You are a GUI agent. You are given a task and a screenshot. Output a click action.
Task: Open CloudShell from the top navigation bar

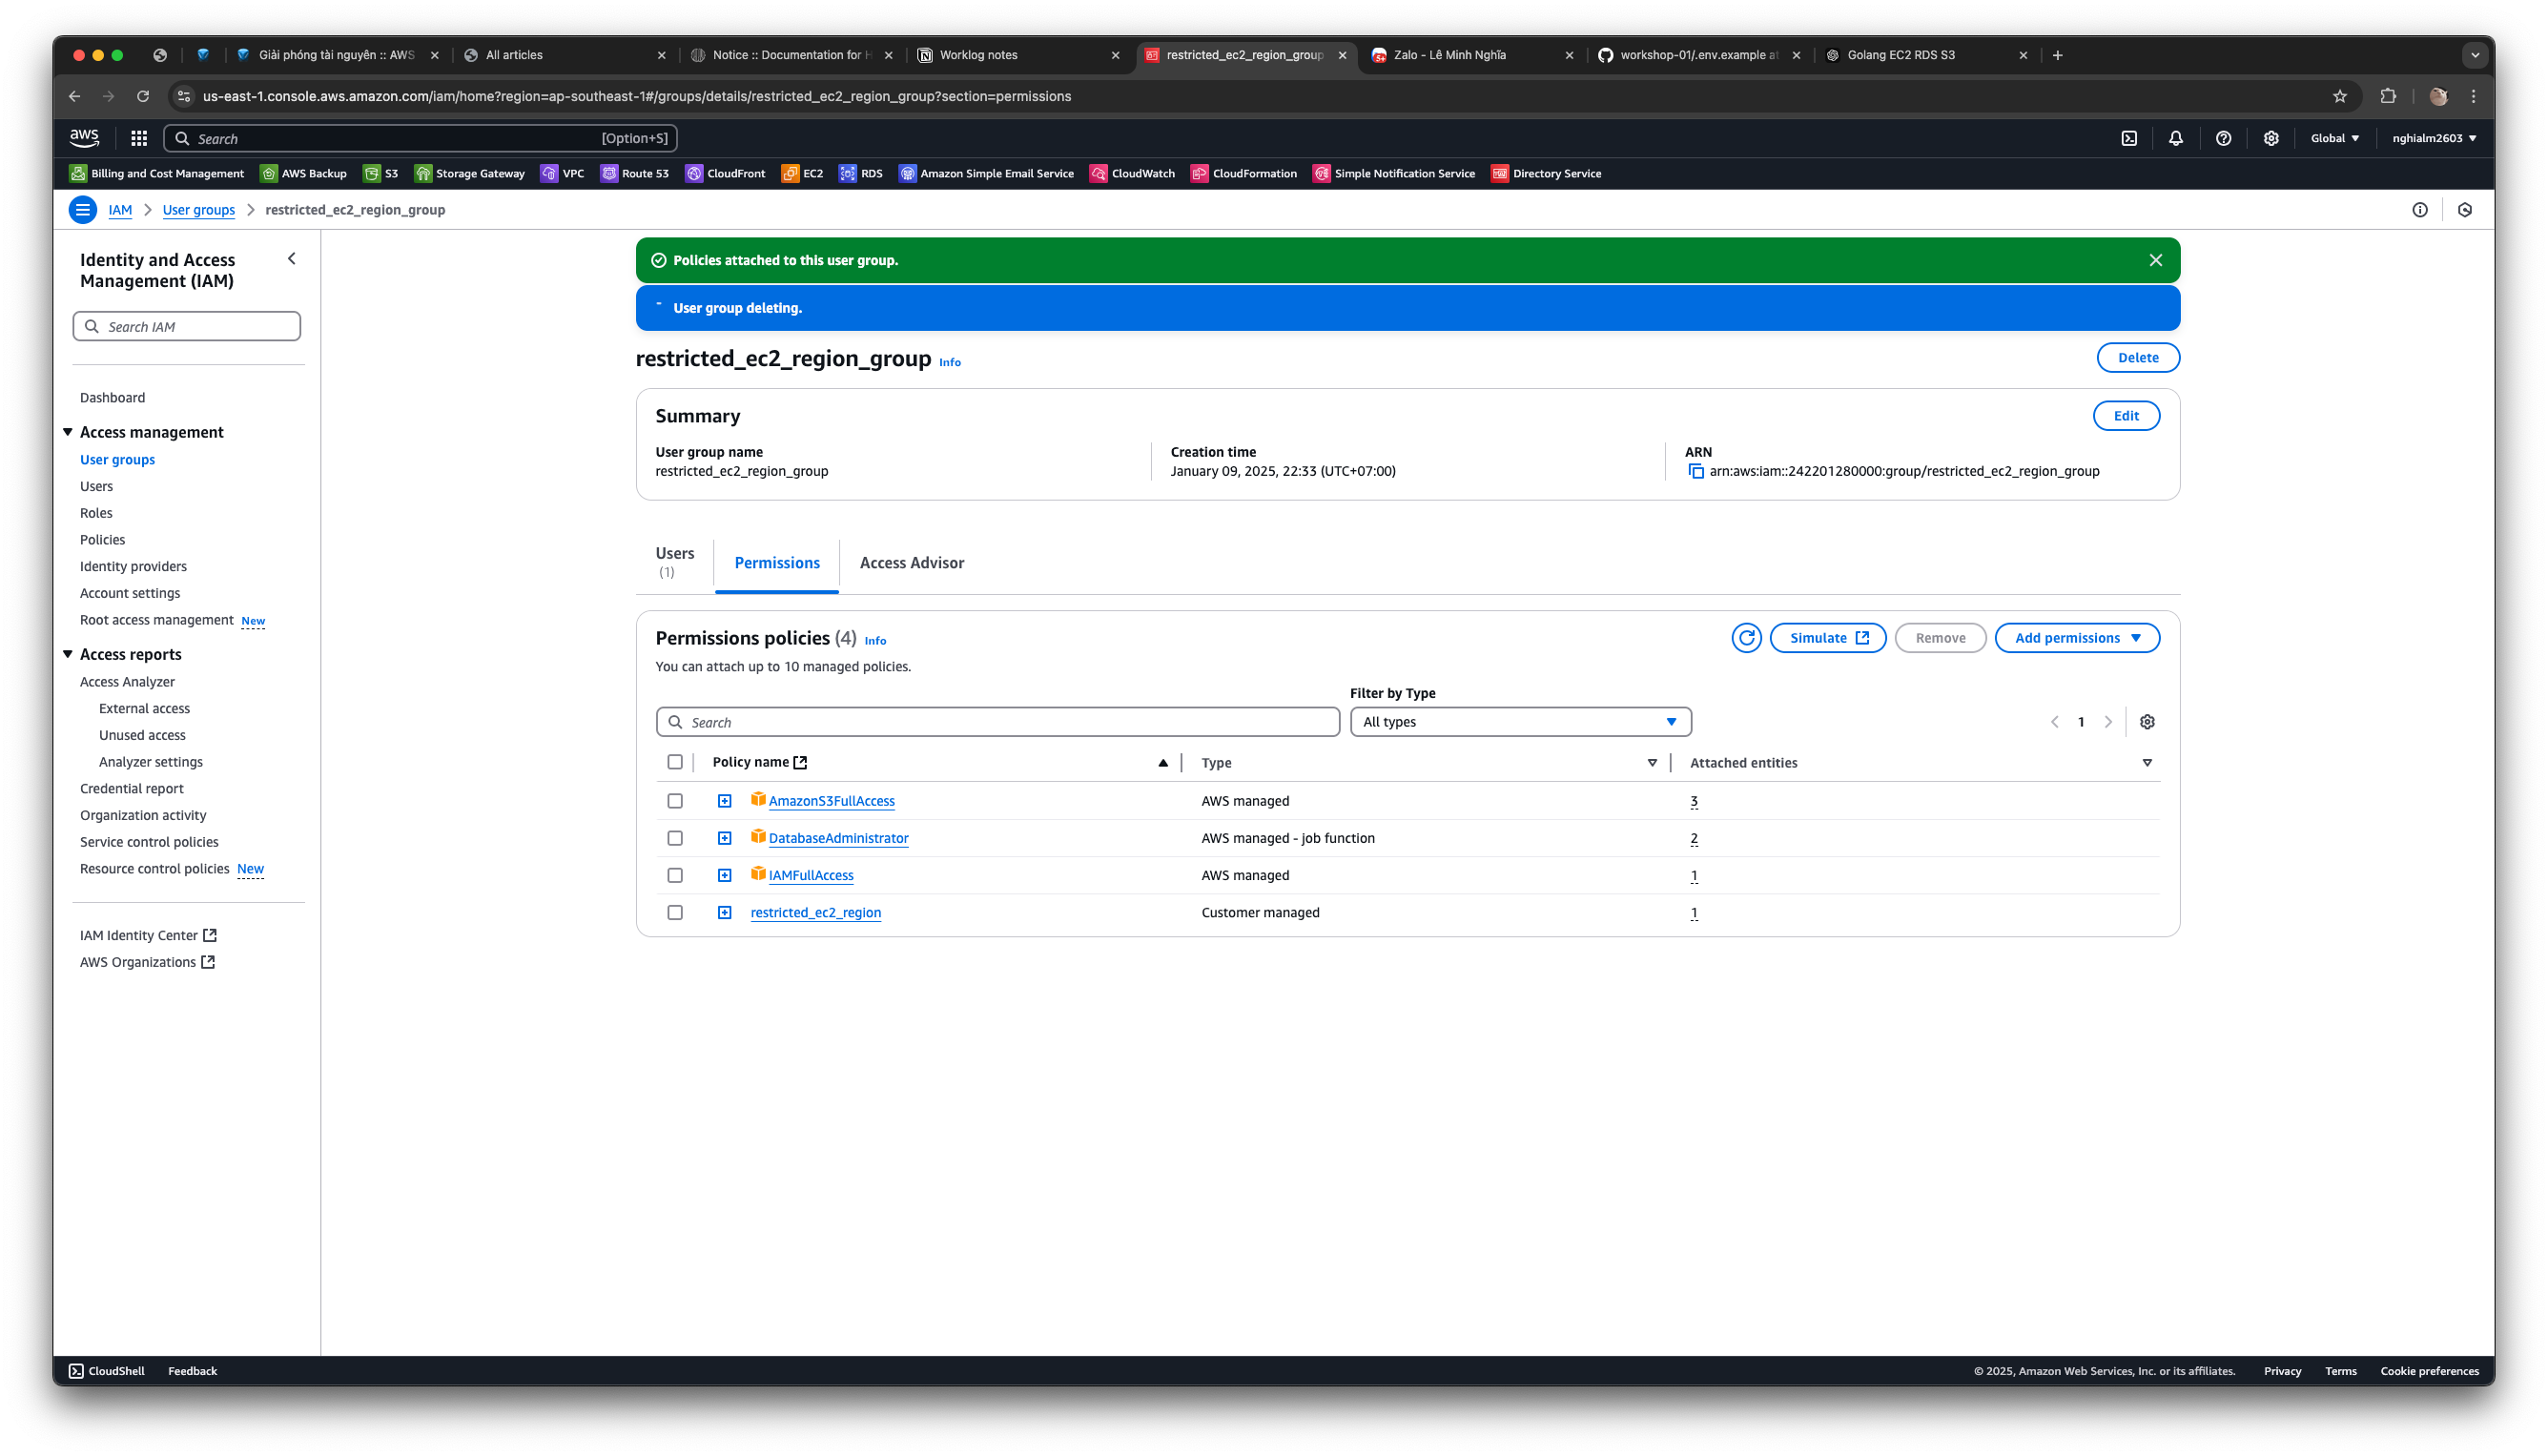pos(2129,138)
